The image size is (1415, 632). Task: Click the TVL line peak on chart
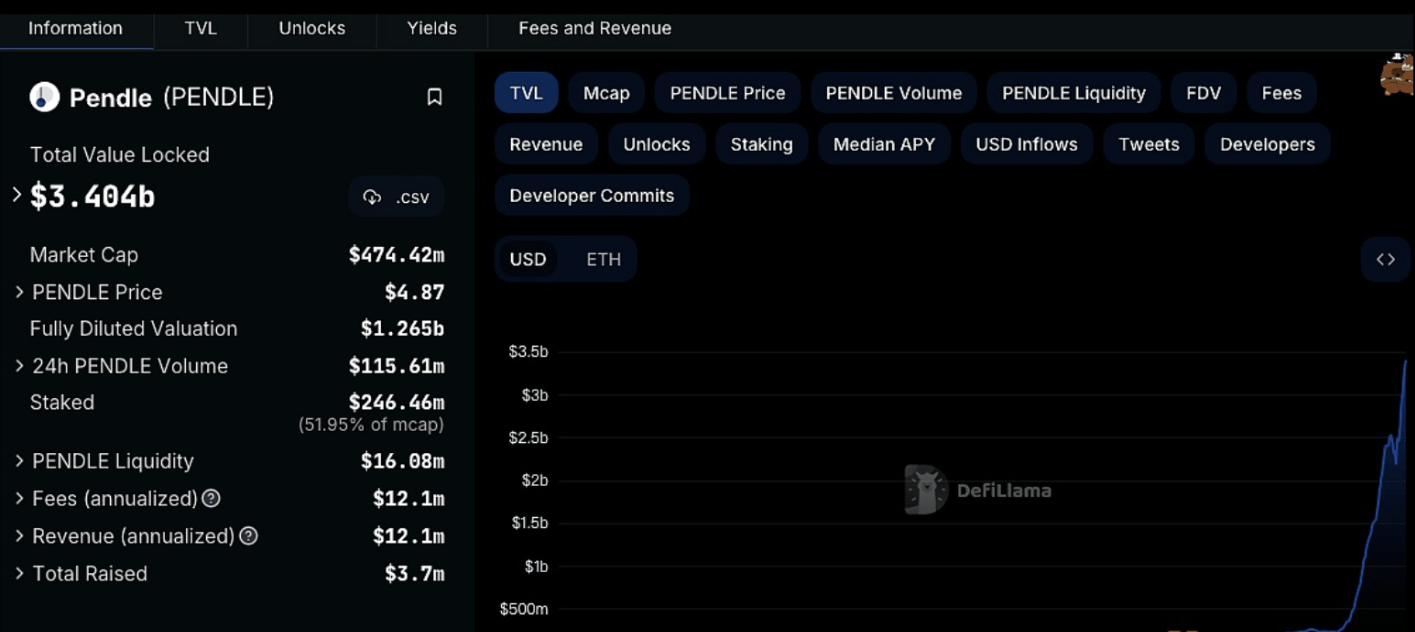(1405, 362)
